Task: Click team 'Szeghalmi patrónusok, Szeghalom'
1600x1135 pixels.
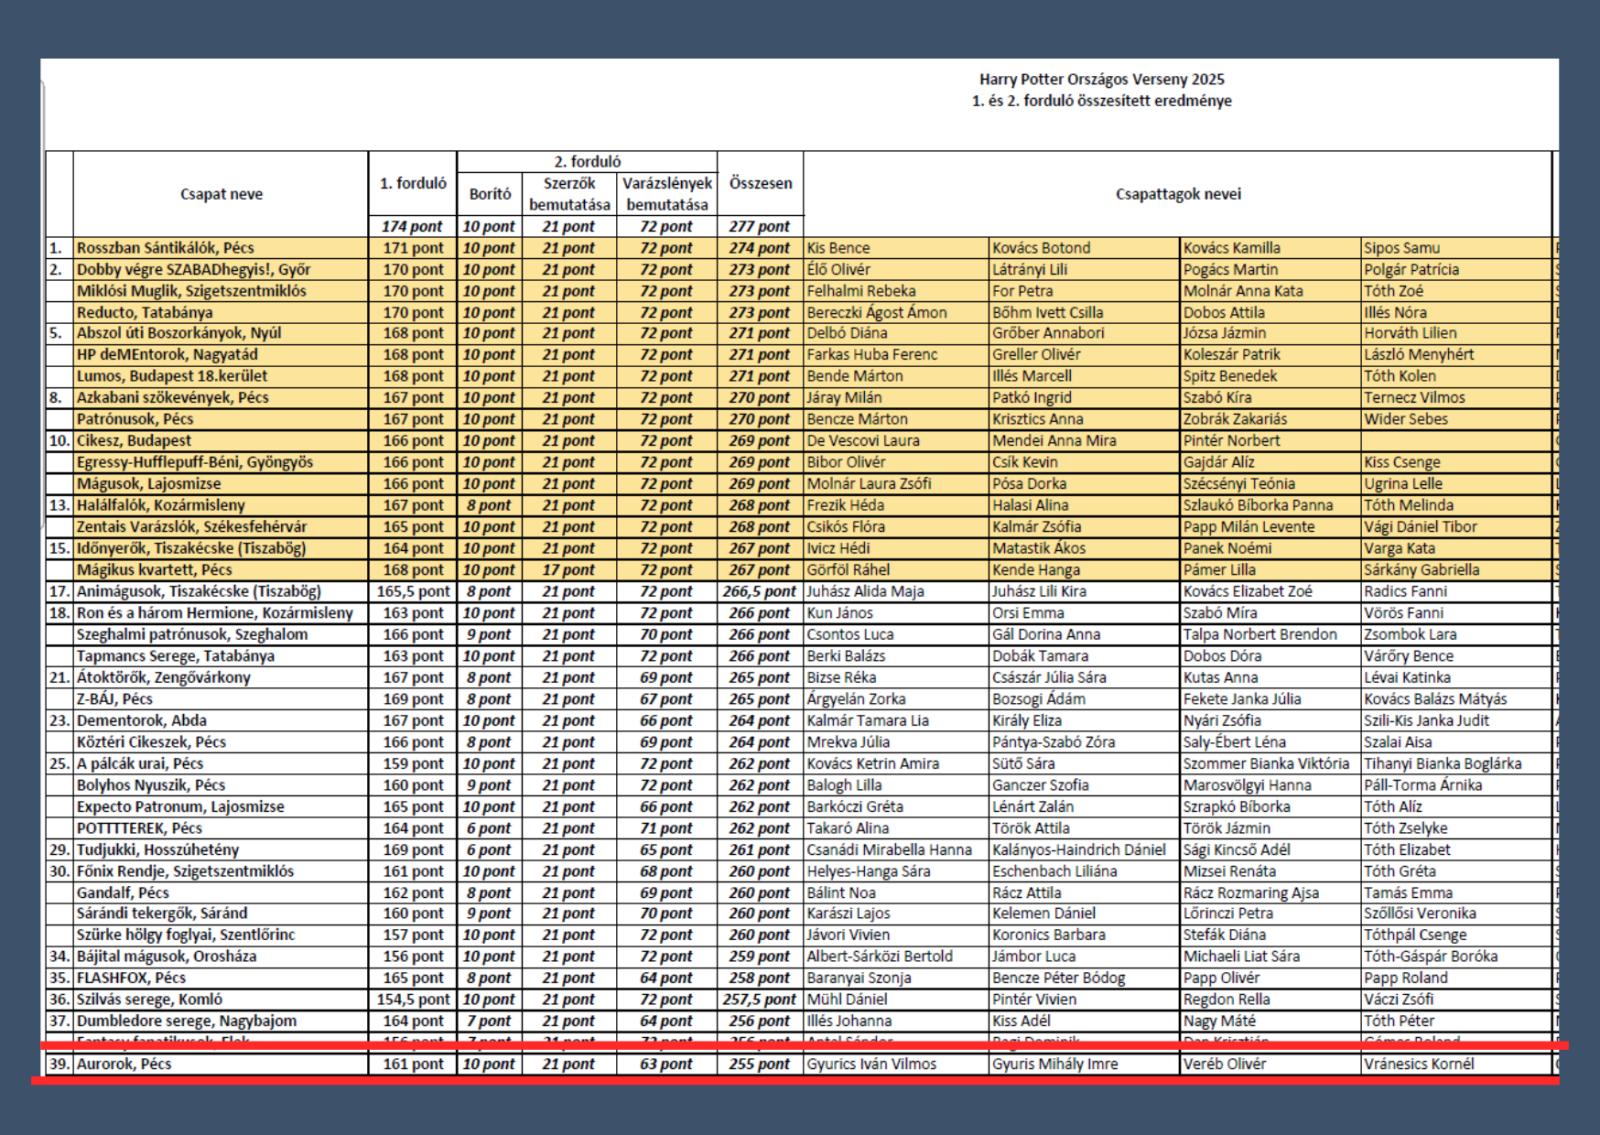Action: (x=192, y=634)
